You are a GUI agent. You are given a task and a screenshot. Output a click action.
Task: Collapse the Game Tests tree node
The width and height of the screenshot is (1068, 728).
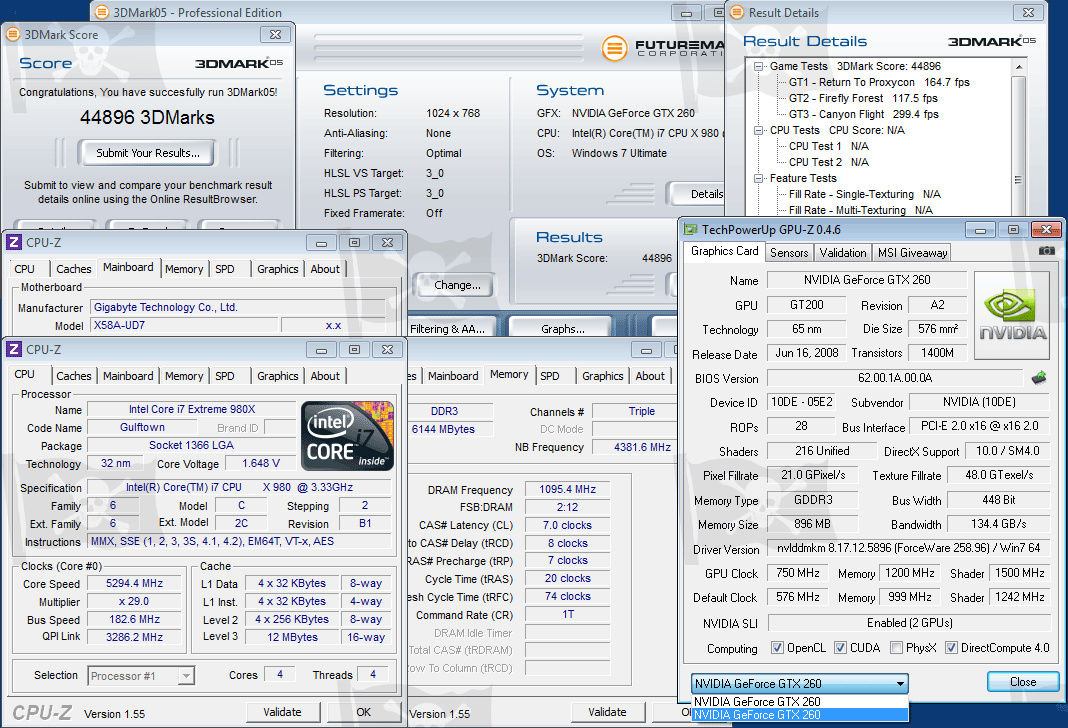(x=759, y=66)
